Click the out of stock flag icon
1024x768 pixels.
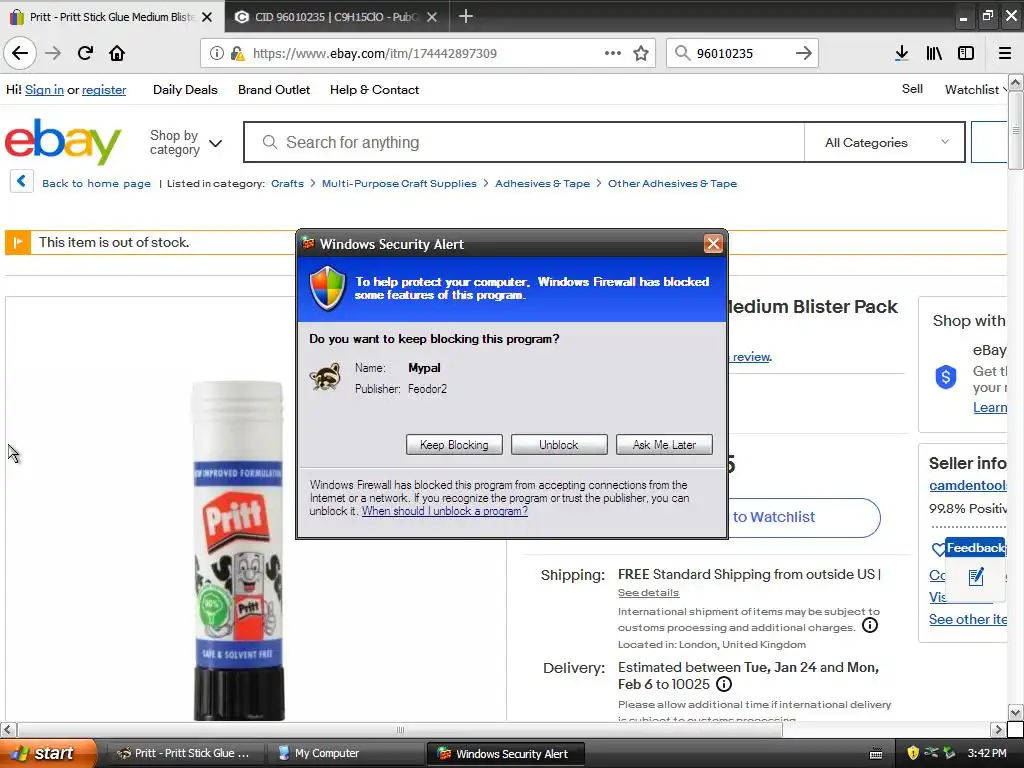18,243
